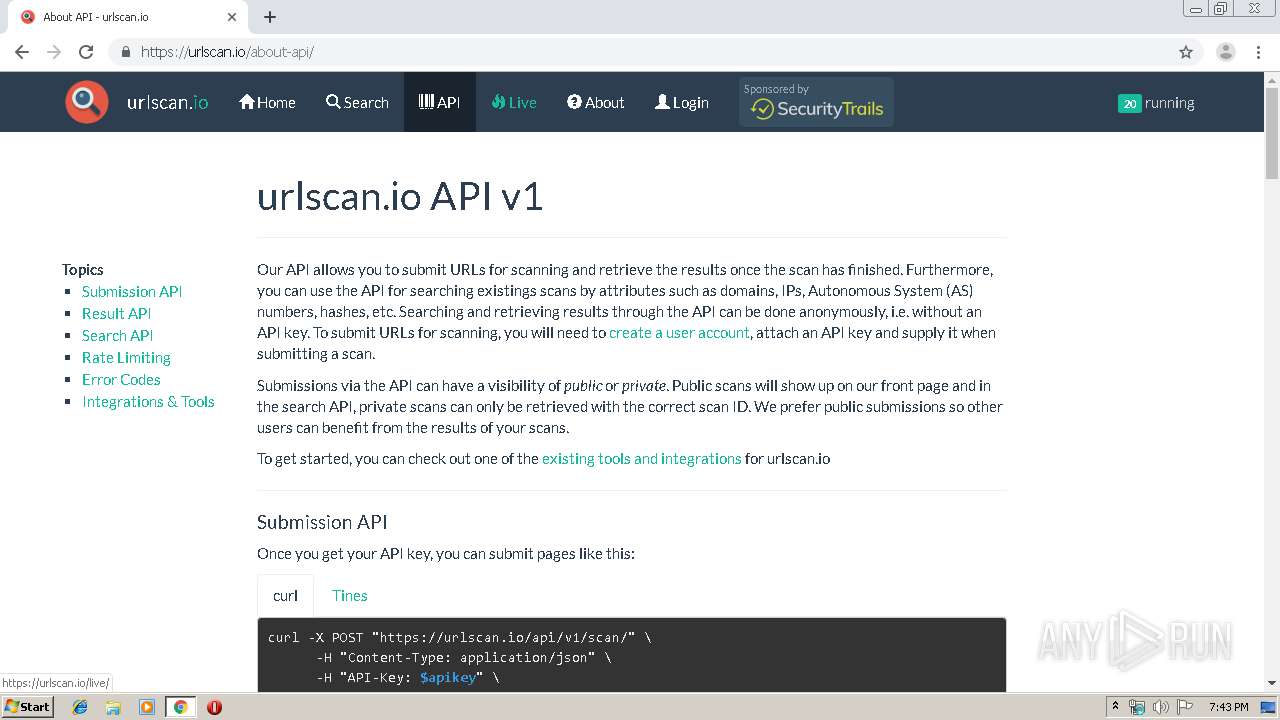
Task: Click the padlock site info icon
Action: (125, 52)
